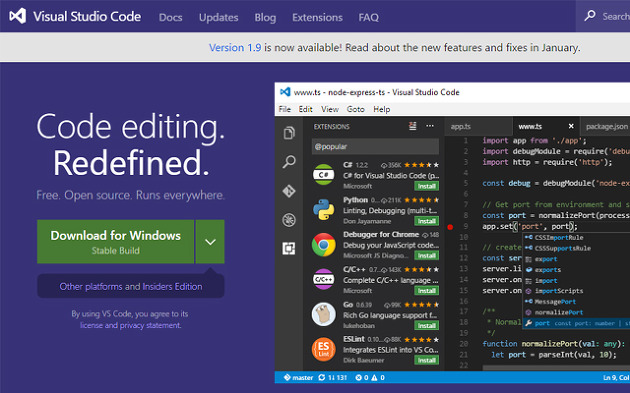Open Source Control git icon
Viewport: 630px width, 393px height.
pyautogui.click(x=289, y=191)
